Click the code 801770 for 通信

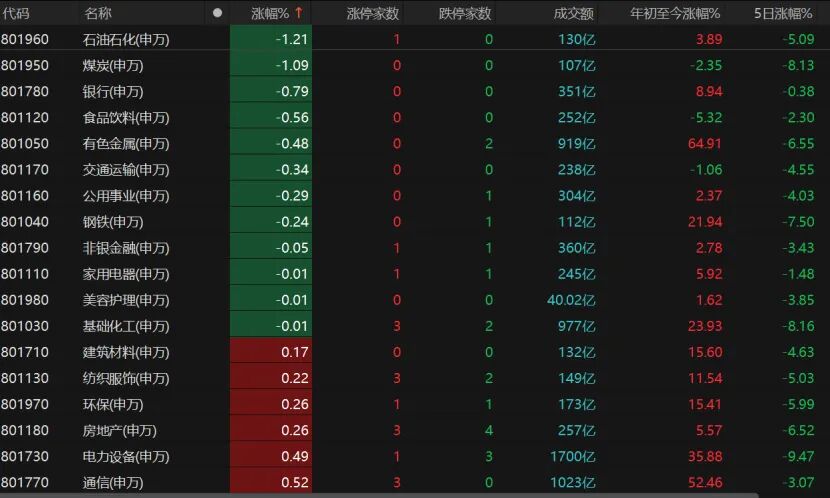25,482
